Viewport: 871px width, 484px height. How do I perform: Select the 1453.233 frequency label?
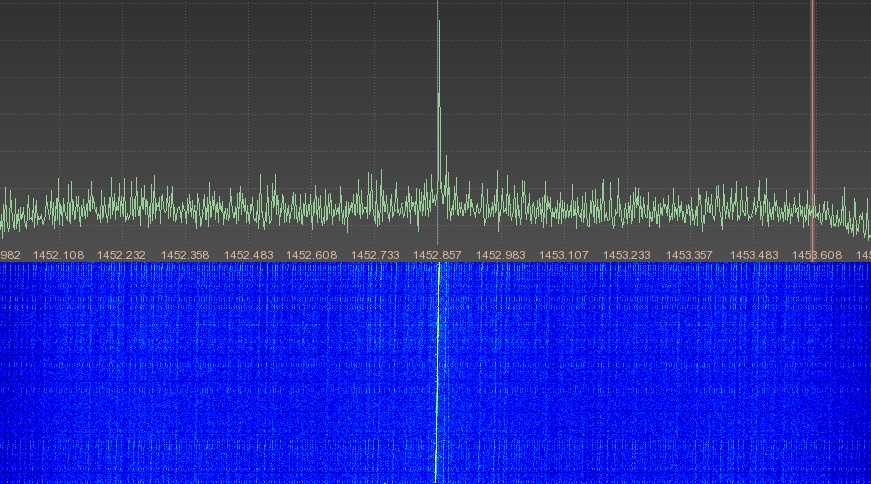click(x=626, y=255)
